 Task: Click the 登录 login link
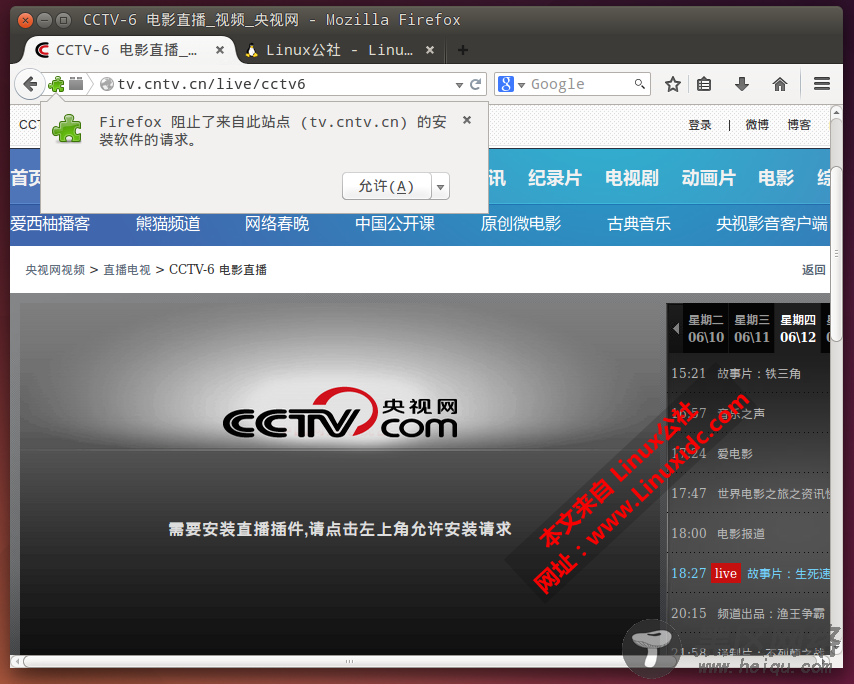click(700, 125)
